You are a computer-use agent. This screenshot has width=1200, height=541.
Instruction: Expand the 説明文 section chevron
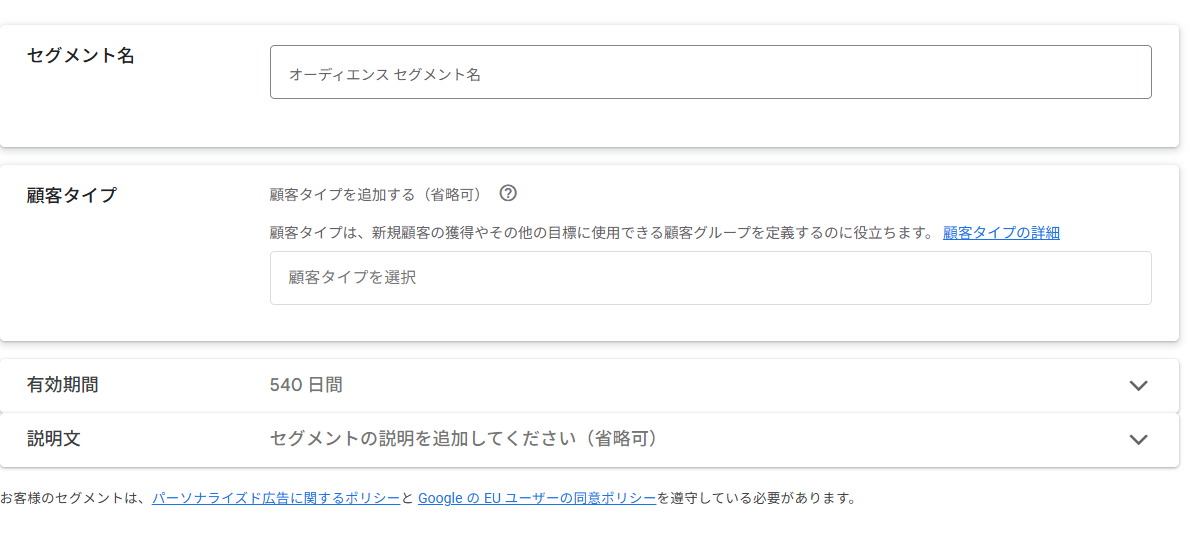click(1138, 439)
